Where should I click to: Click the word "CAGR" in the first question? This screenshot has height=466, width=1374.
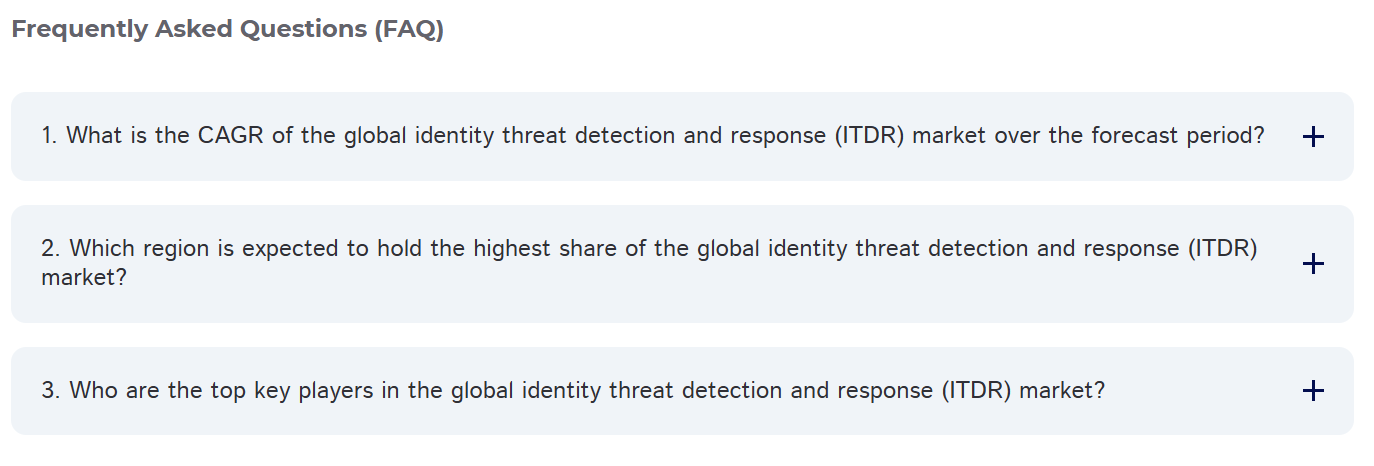coord(230,136)
